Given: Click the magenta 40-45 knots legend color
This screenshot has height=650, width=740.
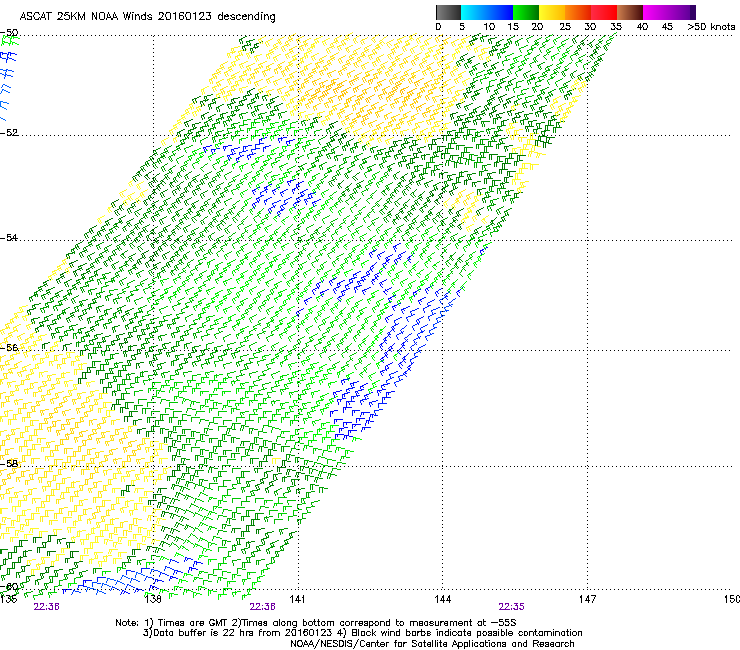Looking at the screenshot, I should pos(656,12).
